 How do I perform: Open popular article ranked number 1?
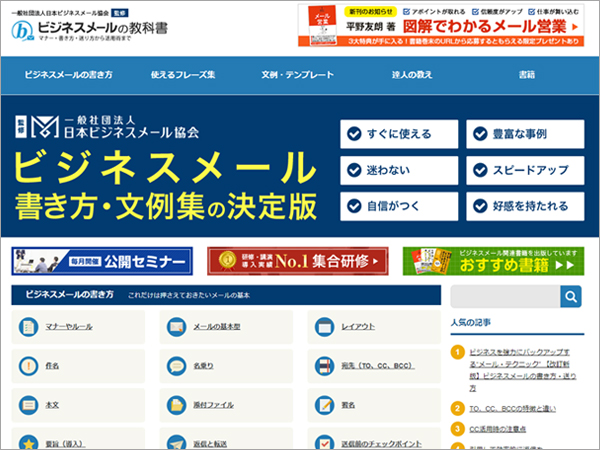(523, 370)
